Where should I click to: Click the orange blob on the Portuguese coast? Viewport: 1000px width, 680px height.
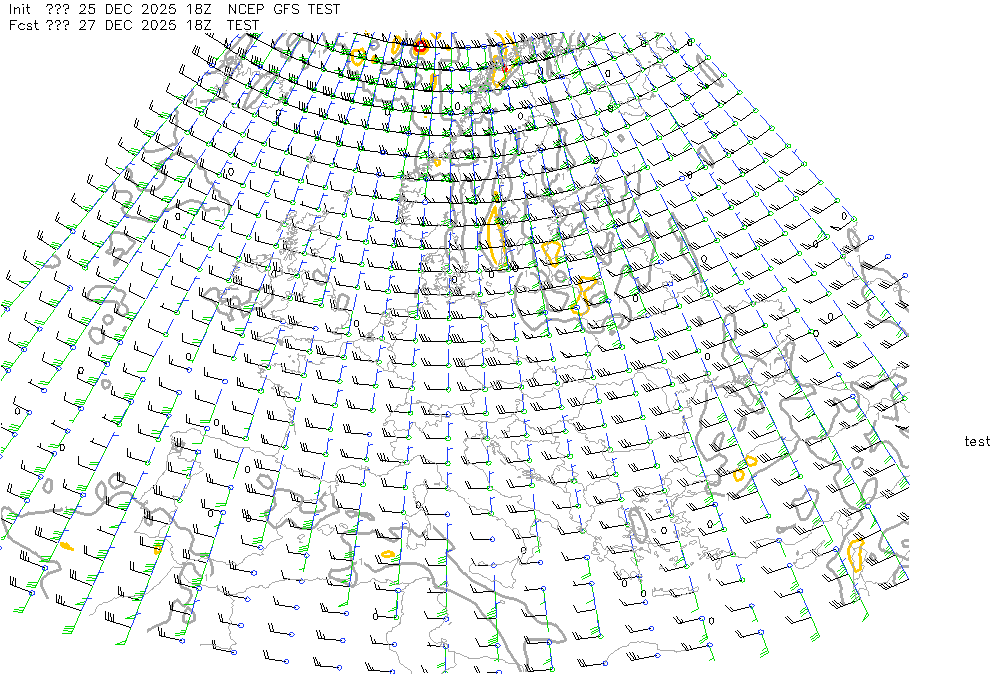pos(158,547)
